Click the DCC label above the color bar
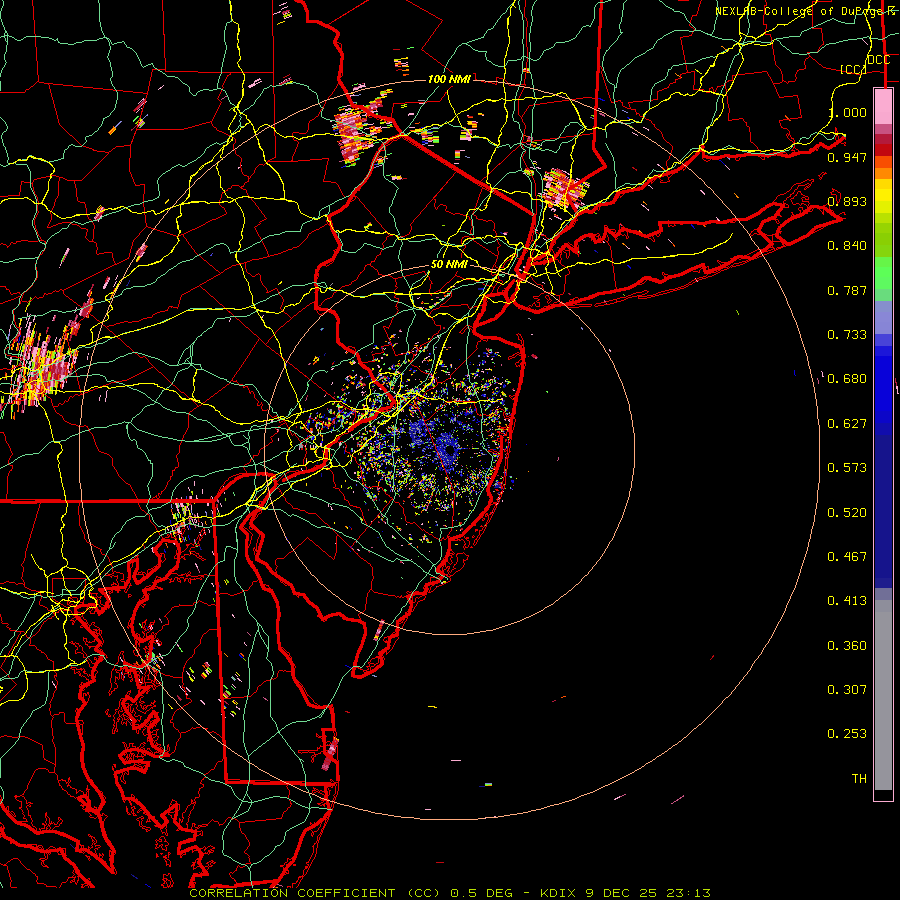900x900 pixels. pyautogui.click(x=878, y=60)
